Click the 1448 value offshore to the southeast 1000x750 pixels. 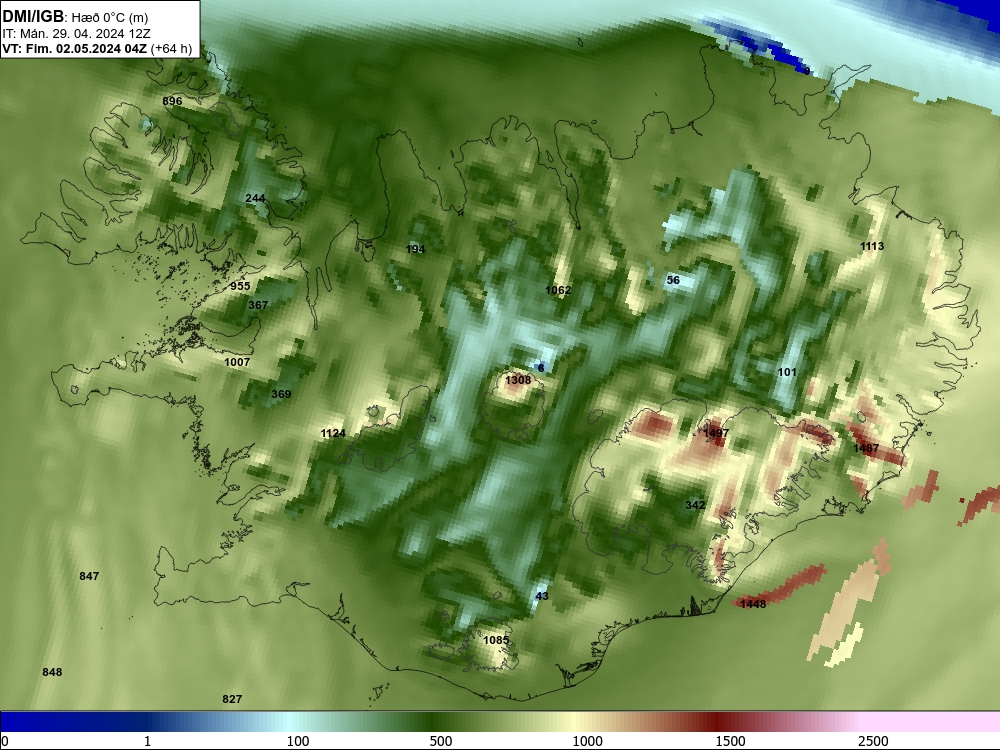753,604
